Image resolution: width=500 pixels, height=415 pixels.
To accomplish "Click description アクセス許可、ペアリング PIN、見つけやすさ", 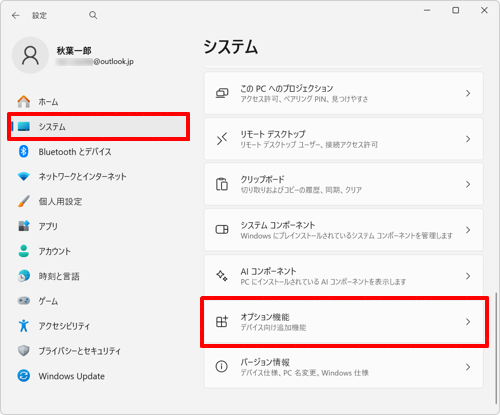I will (x=304, y=99).
